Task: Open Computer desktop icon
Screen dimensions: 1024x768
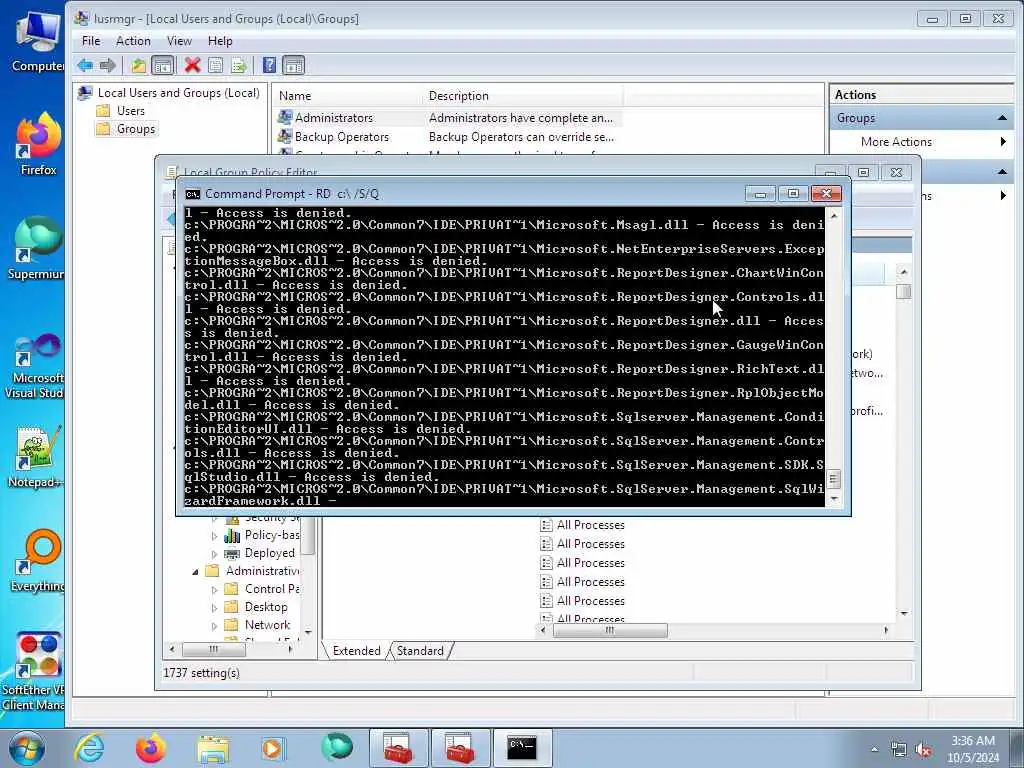Action: click(38, 40)
